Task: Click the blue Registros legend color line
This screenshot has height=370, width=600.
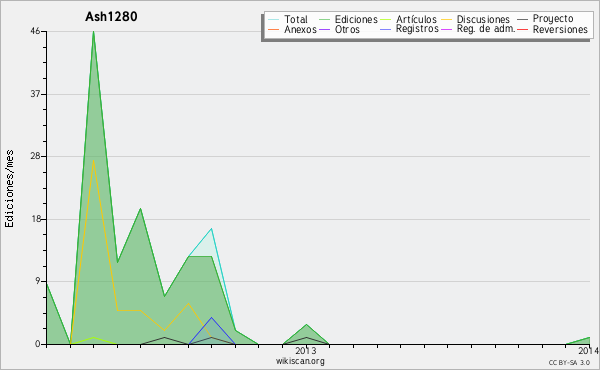Action: coord(386,29)
